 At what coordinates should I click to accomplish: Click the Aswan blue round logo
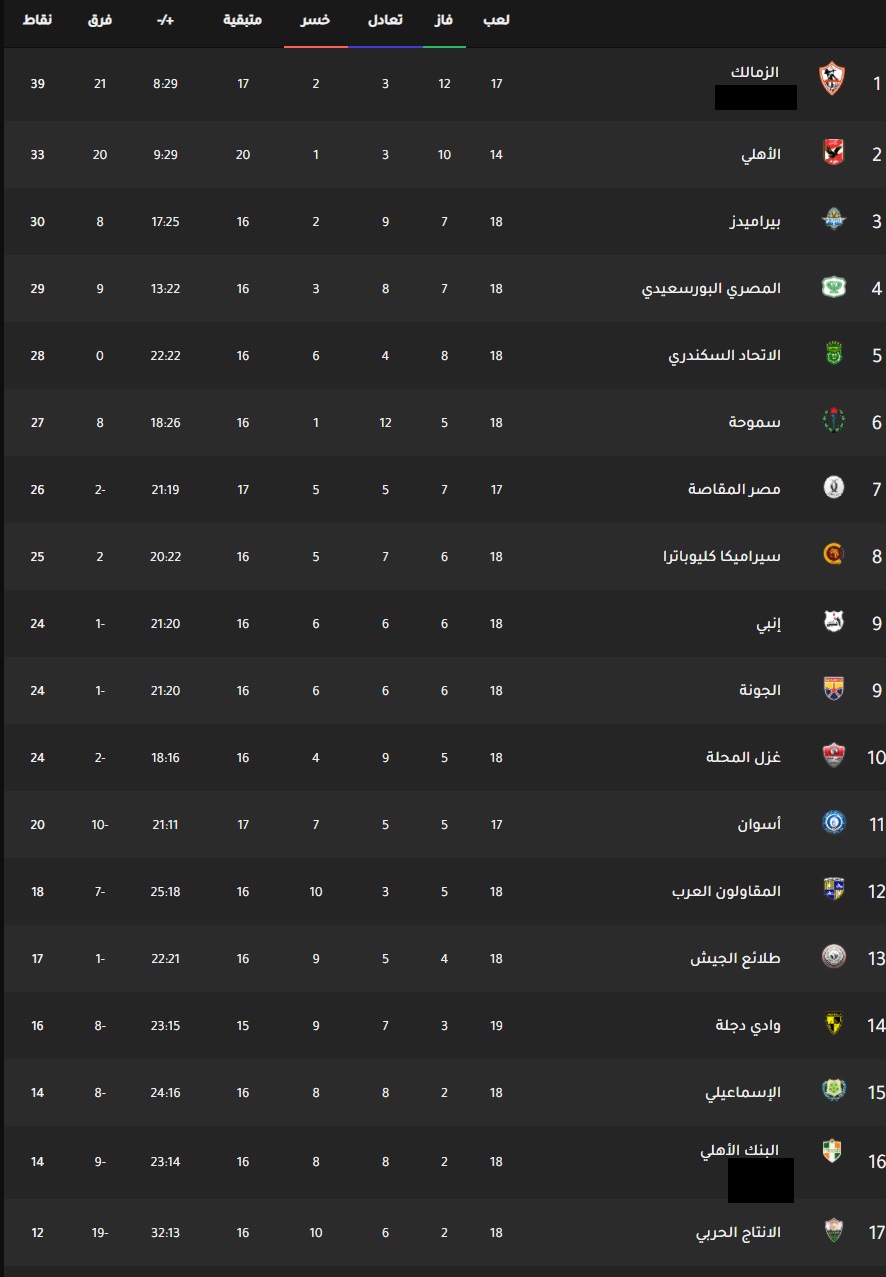point(832,824)
